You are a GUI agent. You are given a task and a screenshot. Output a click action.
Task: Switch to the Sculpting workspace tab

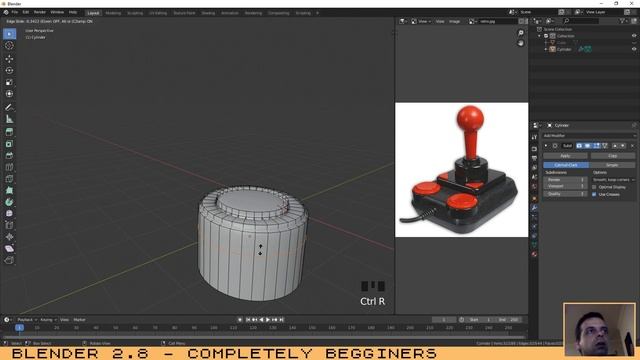[135, 13]
